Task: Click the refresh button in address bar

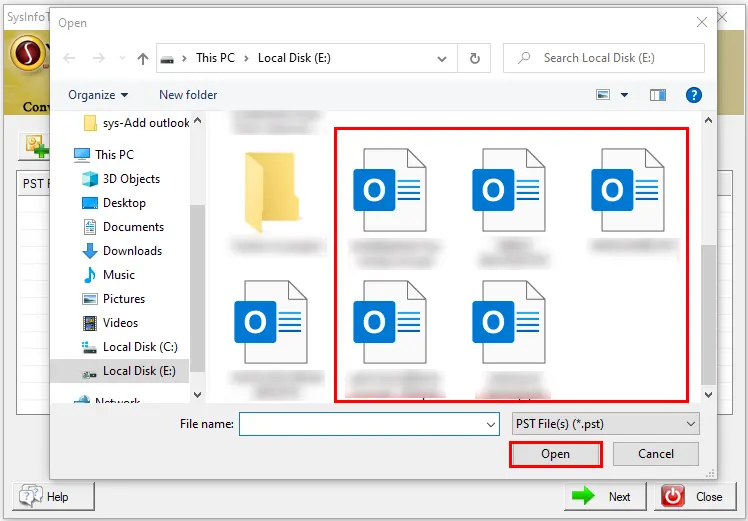Action: click(x=474, y=58)
